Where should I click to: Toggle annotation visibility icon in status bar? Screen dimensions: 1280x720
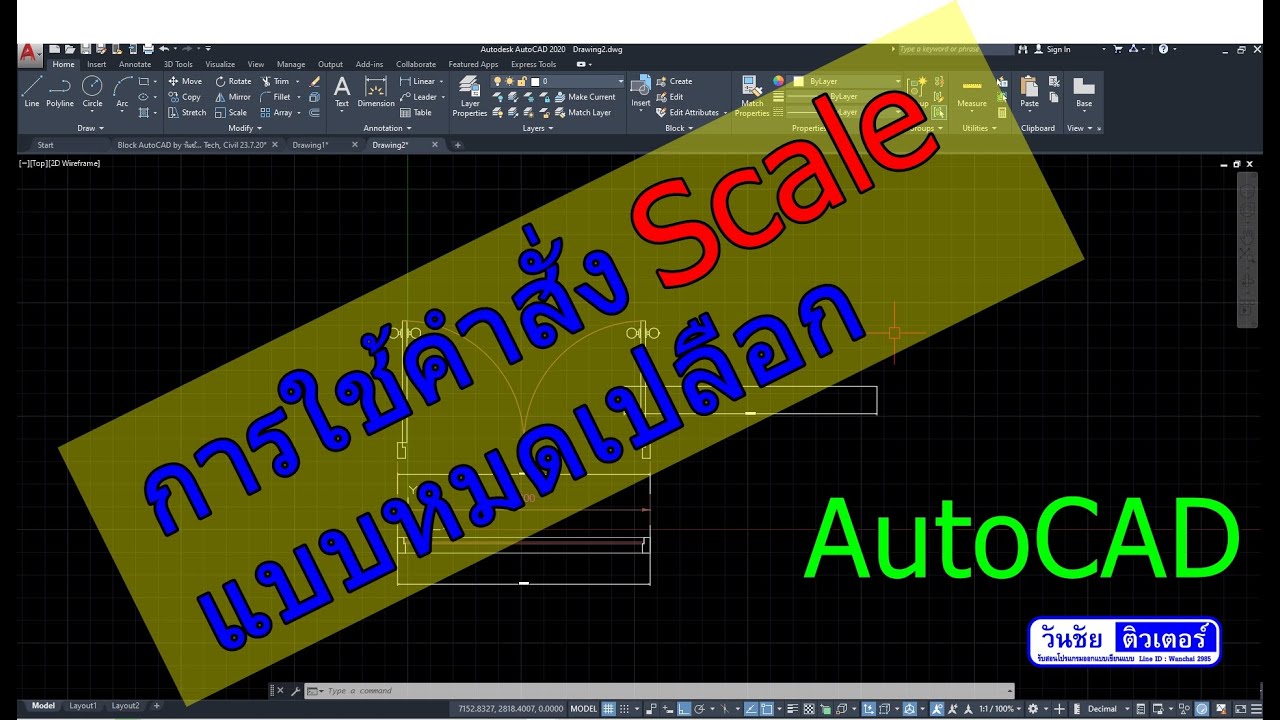click(938, 709)
